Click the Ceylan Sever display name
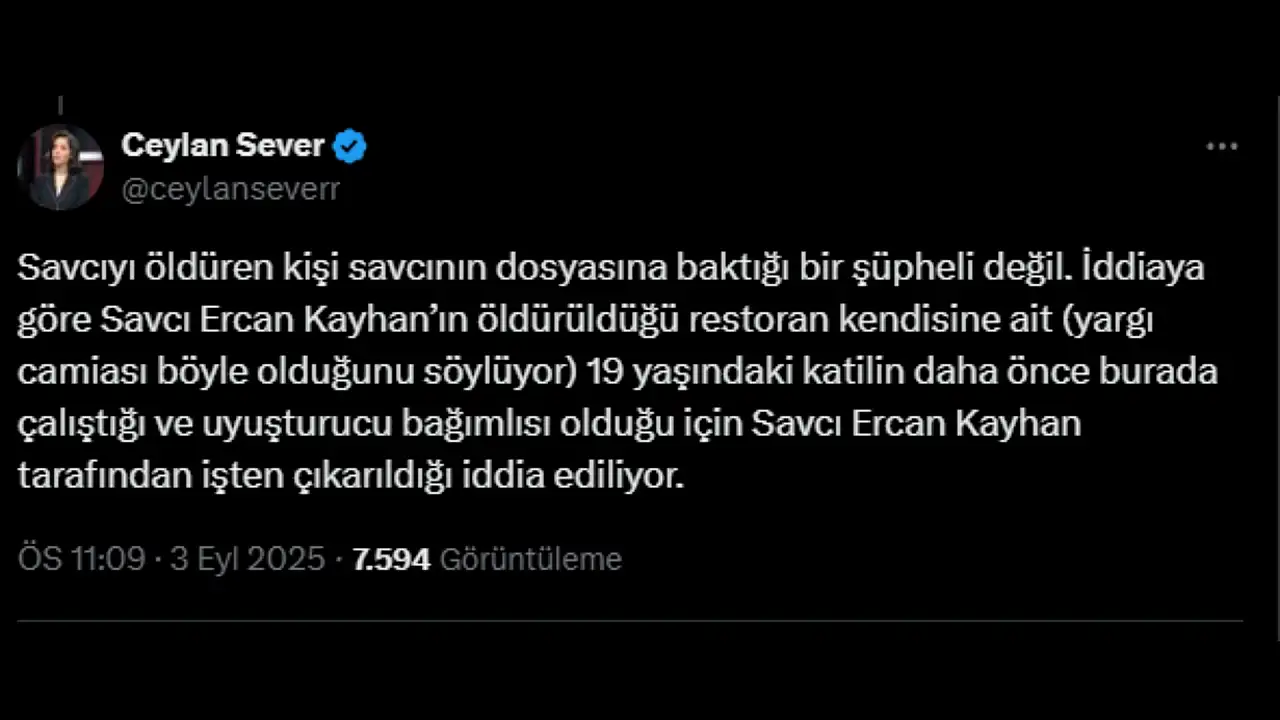This screenshot has height=720, width=1280. pos(222,146)
